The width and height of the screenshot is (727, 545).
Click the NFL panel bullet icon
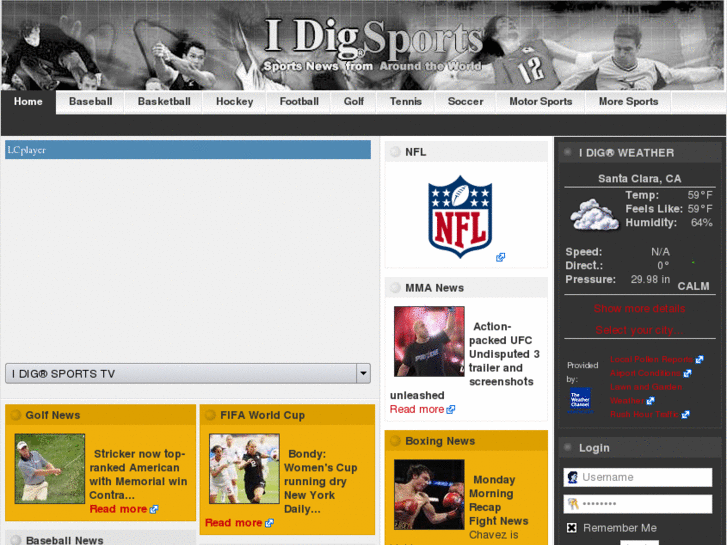point(395,152)
